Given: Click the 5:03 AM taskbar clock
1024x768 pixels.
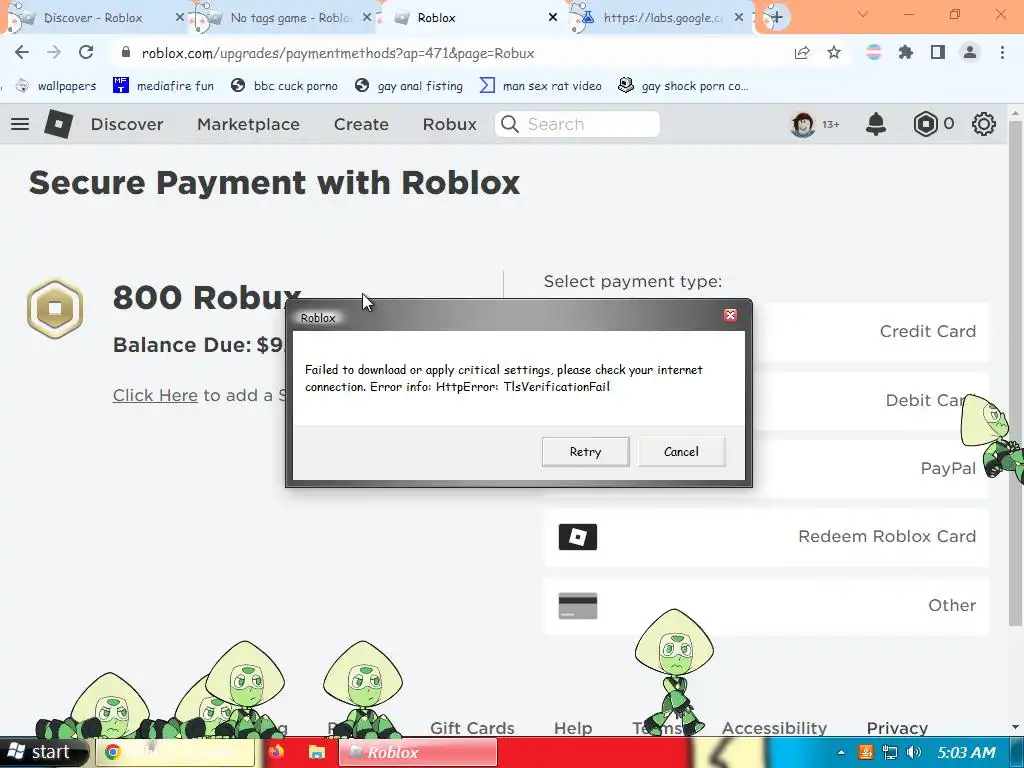Looking at the screenshot, I should click(966, 752).
